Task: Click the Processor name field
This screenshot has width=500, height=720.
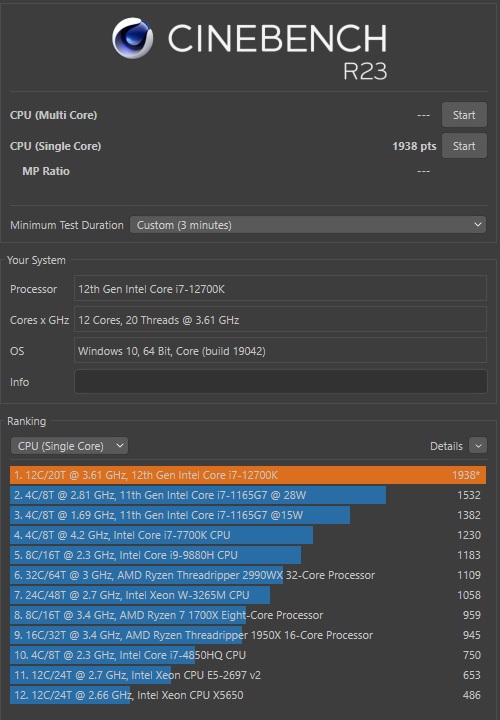Action: tap(281, 289)
